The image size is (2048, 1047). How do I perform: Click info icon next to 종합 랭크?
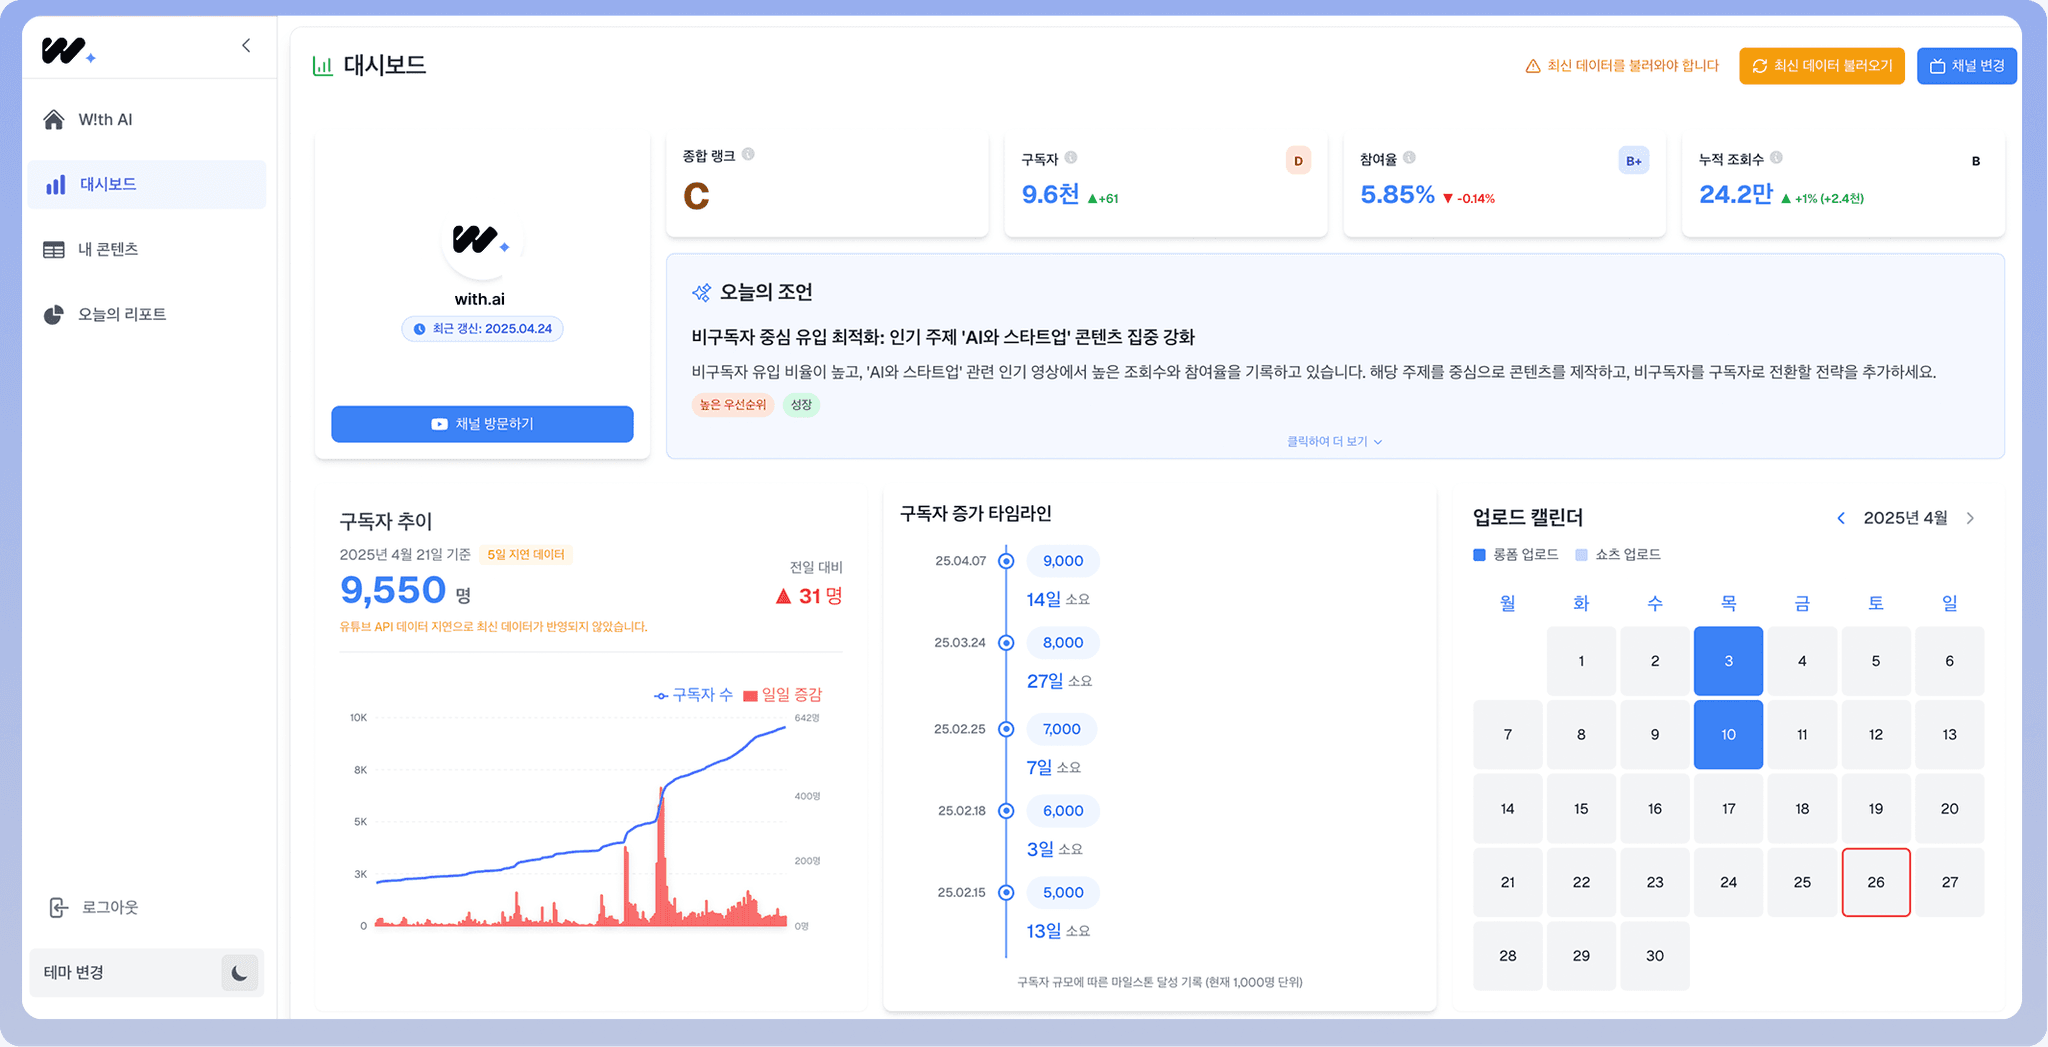pyautogui.click(x=748, y=154)
